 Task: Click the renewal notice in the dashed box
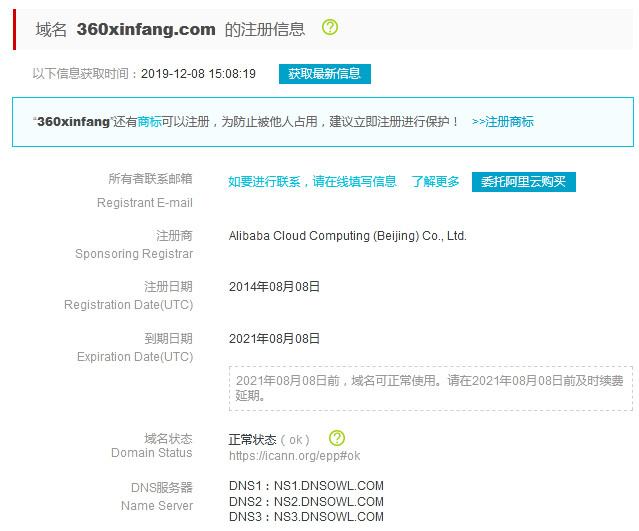tap(431, 388)
